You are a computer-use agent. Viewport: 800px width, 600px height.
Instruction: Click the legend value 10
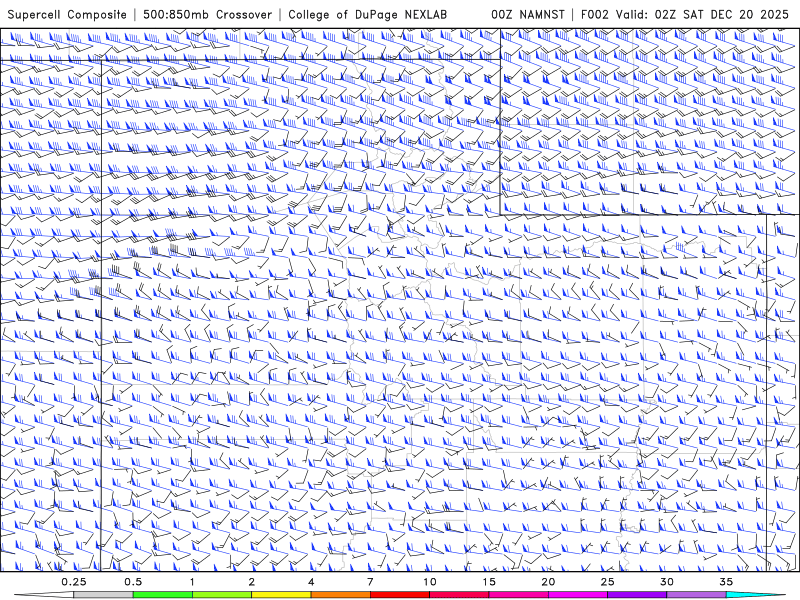point(430,582)
